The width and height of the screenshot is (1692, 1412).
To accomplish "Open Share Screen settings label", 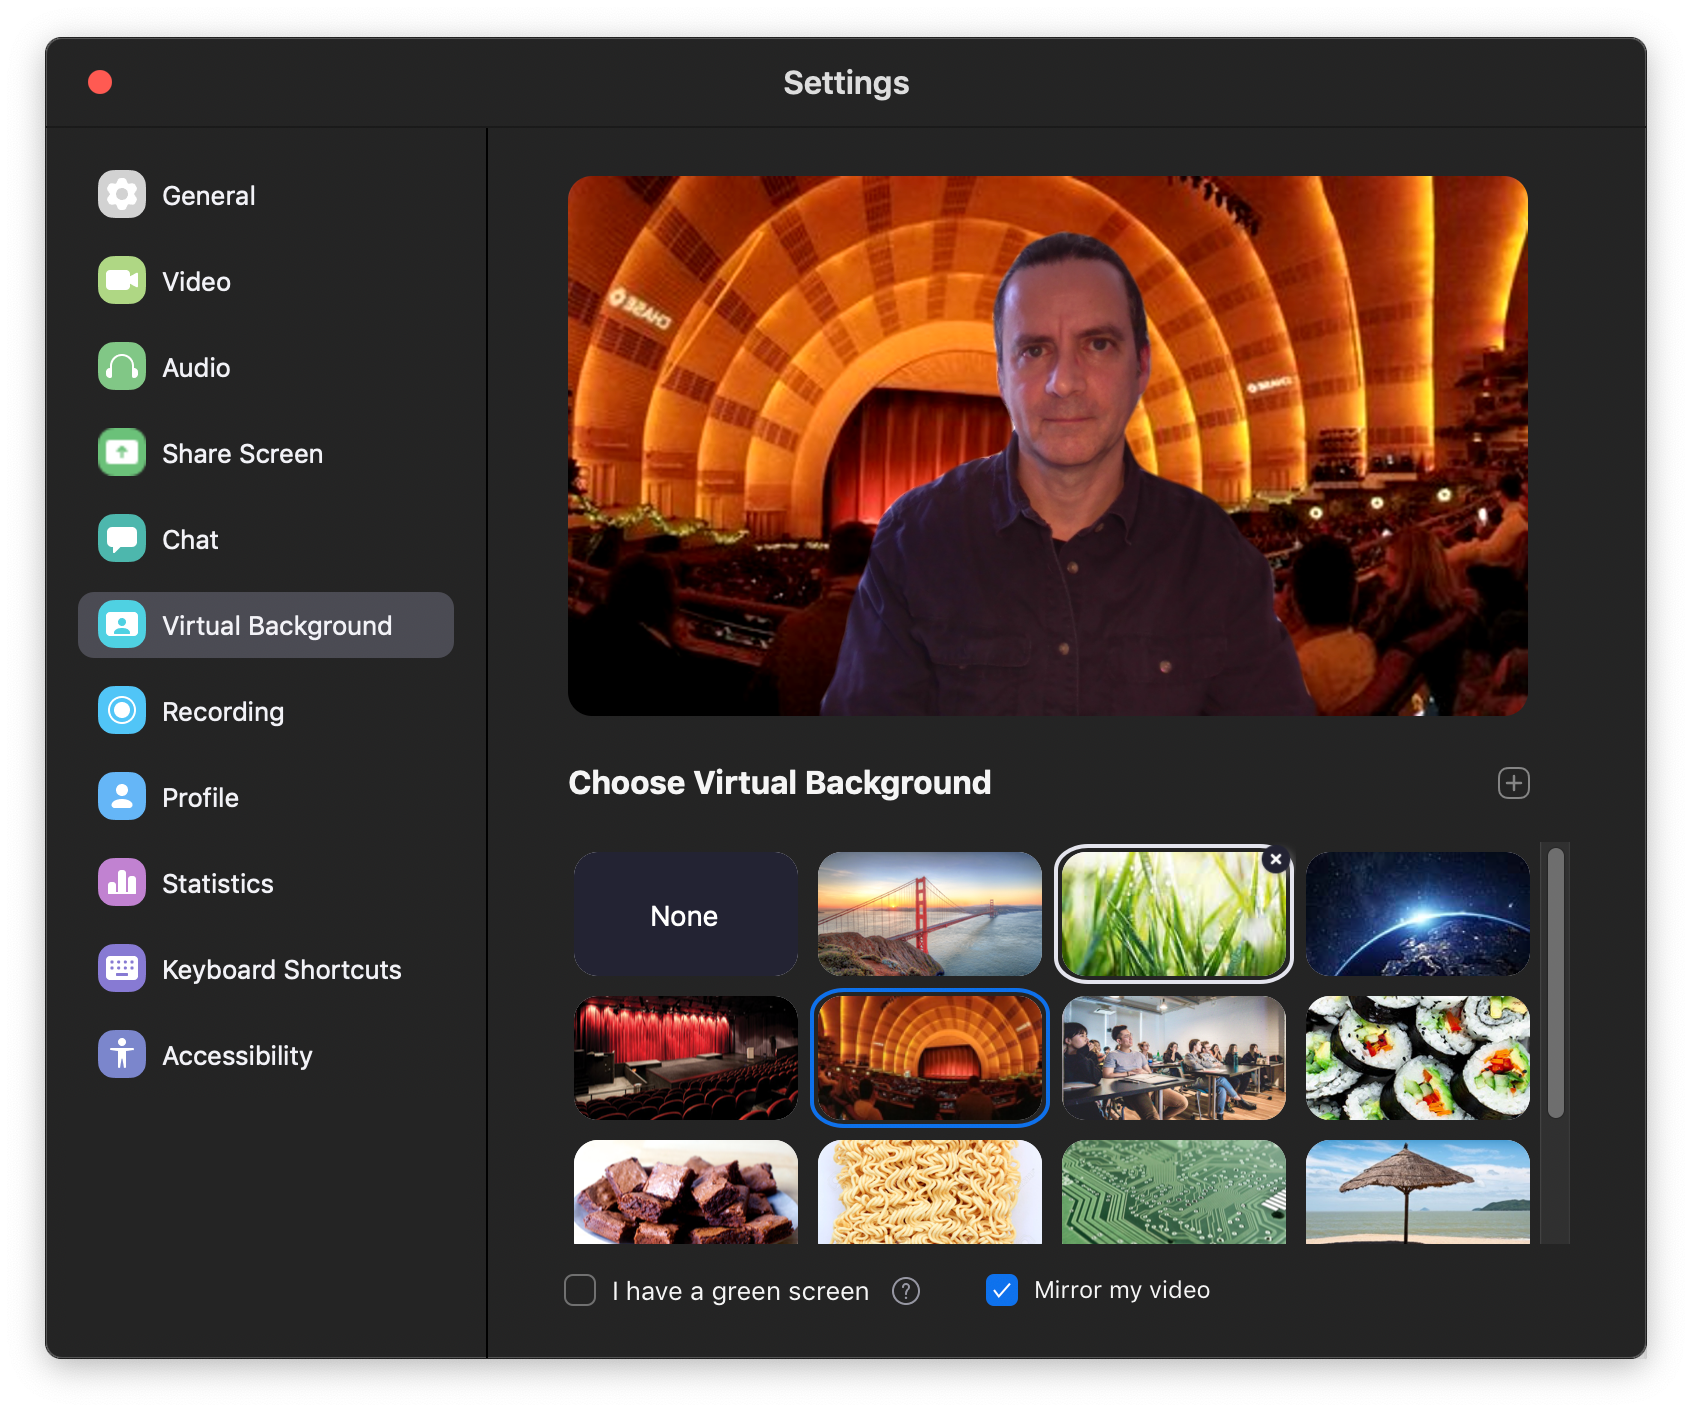I will coord(243,453).
